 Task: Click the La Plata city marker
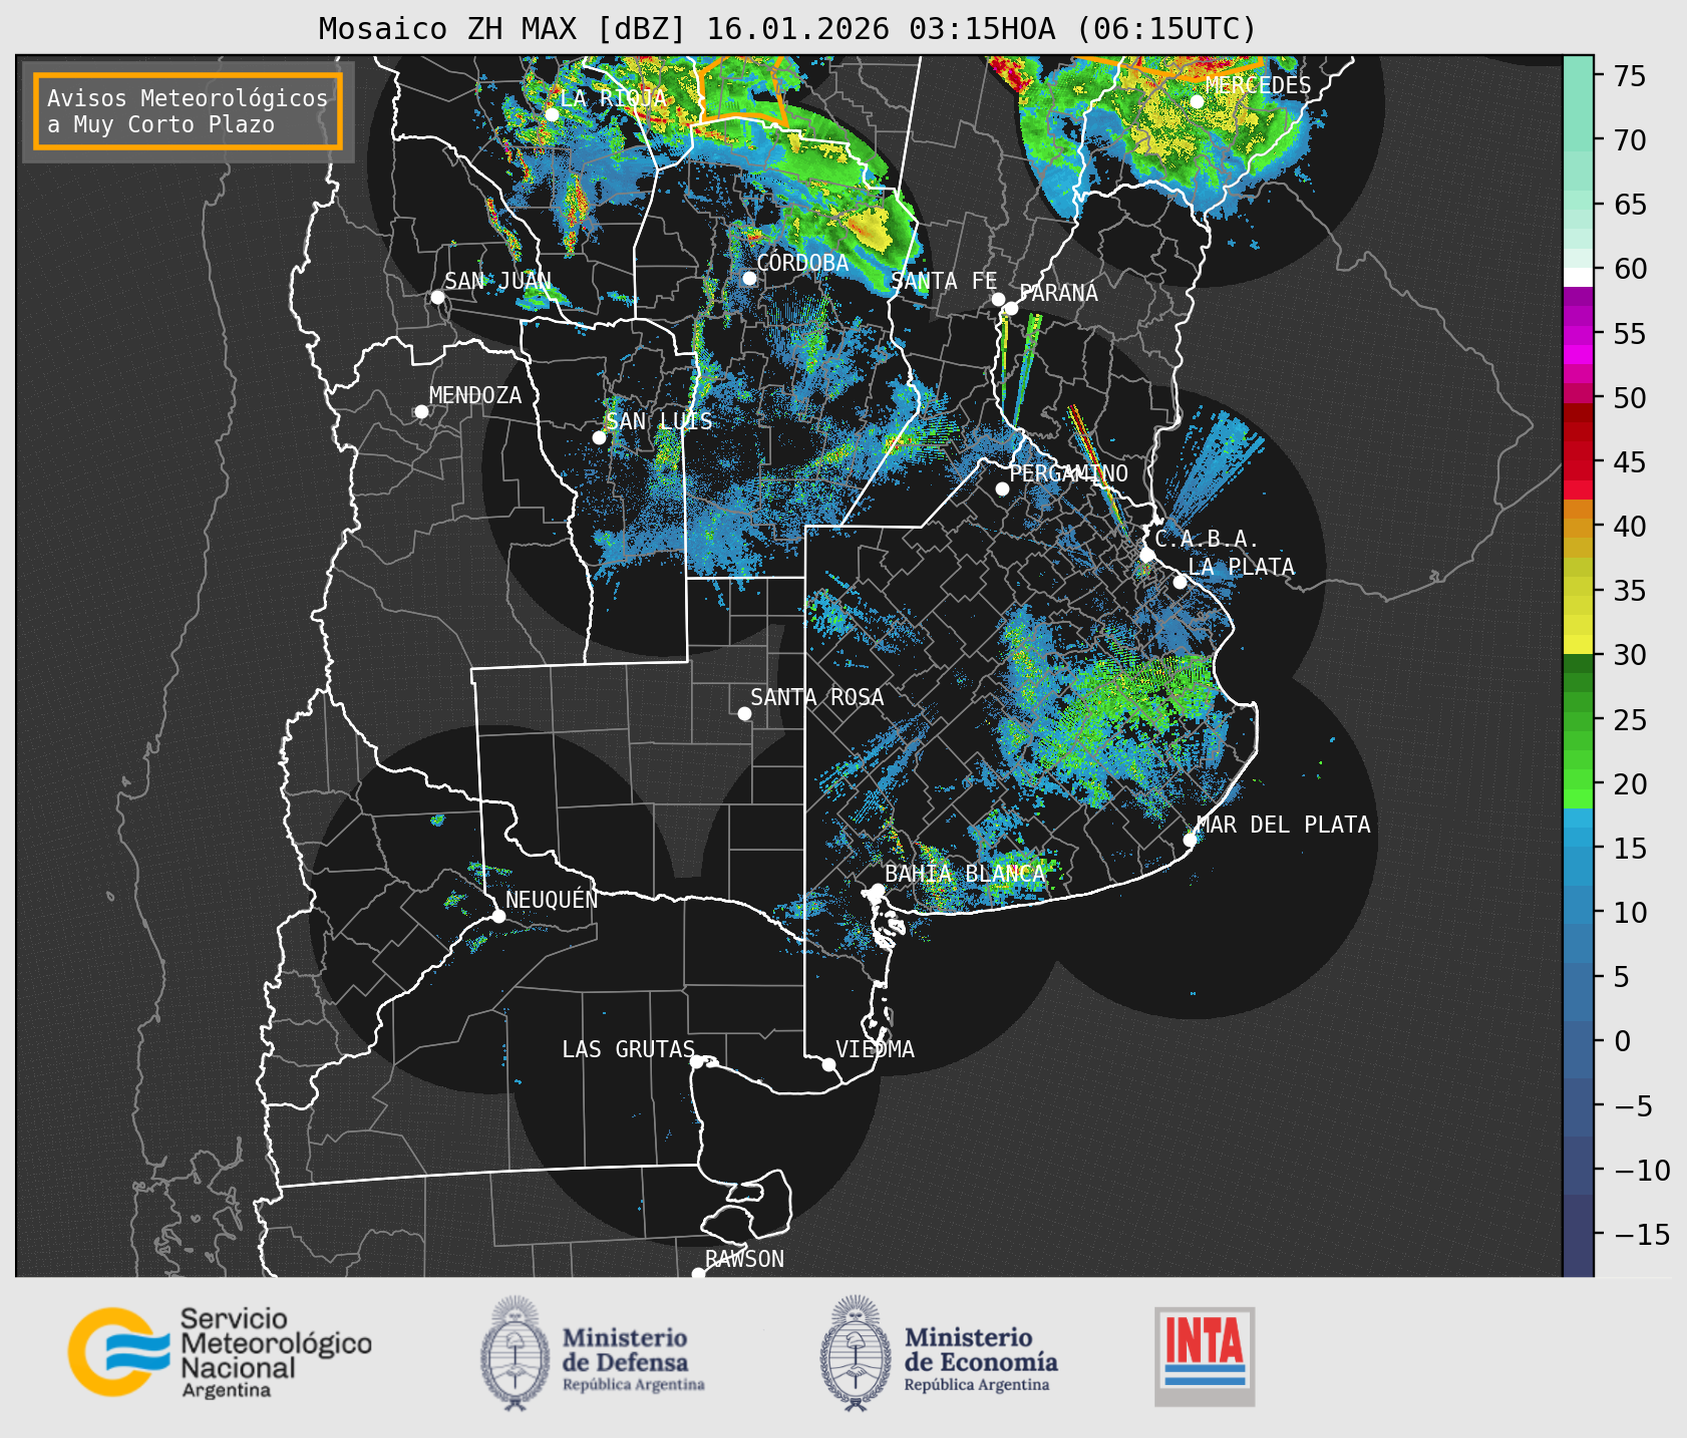tap(1180, 582)
